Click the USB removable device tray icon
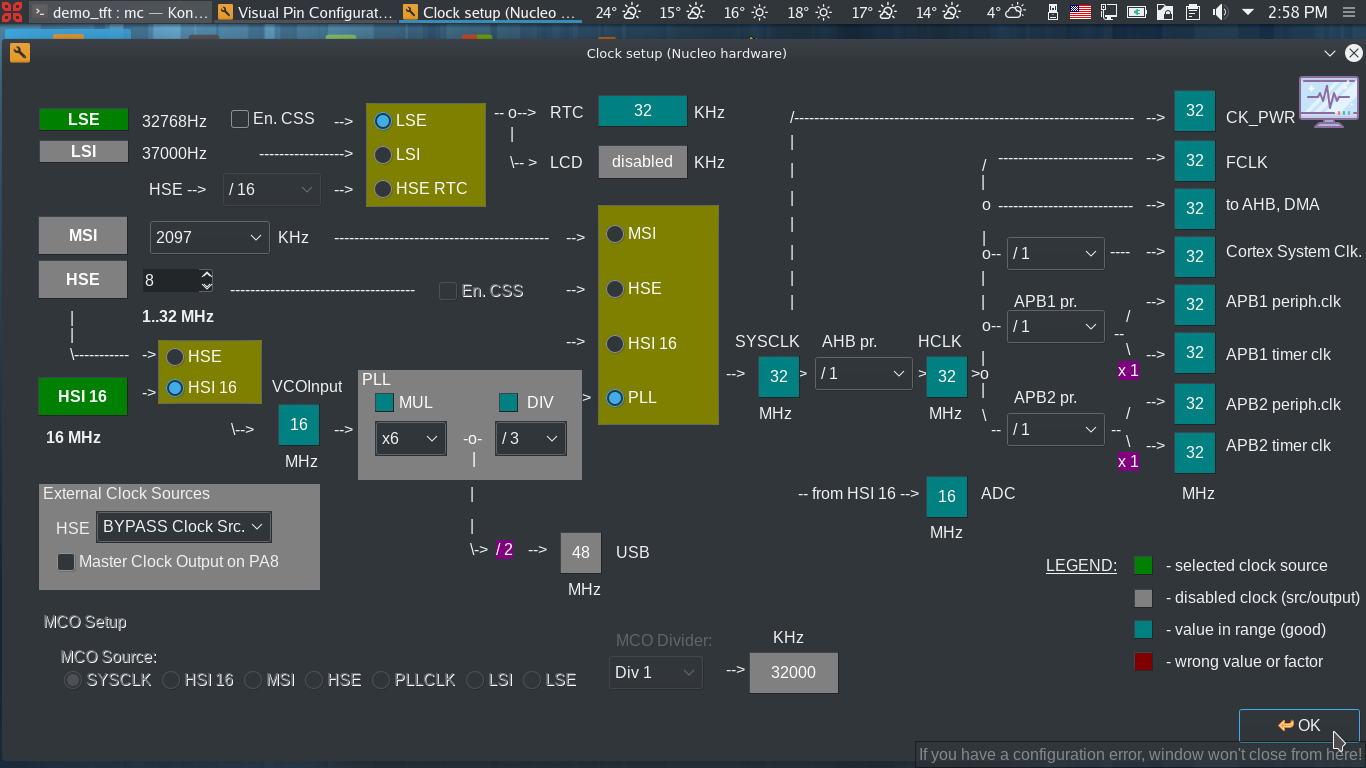This screenshot has width=1366, height=768. tap(1053, 12)
